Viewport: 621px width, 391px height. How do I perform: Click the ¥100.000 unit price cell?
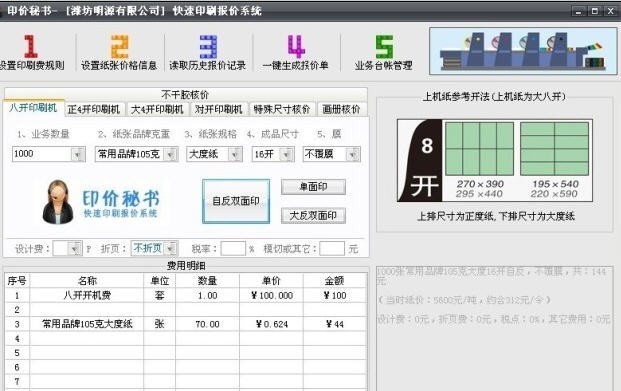coord(272,295)
